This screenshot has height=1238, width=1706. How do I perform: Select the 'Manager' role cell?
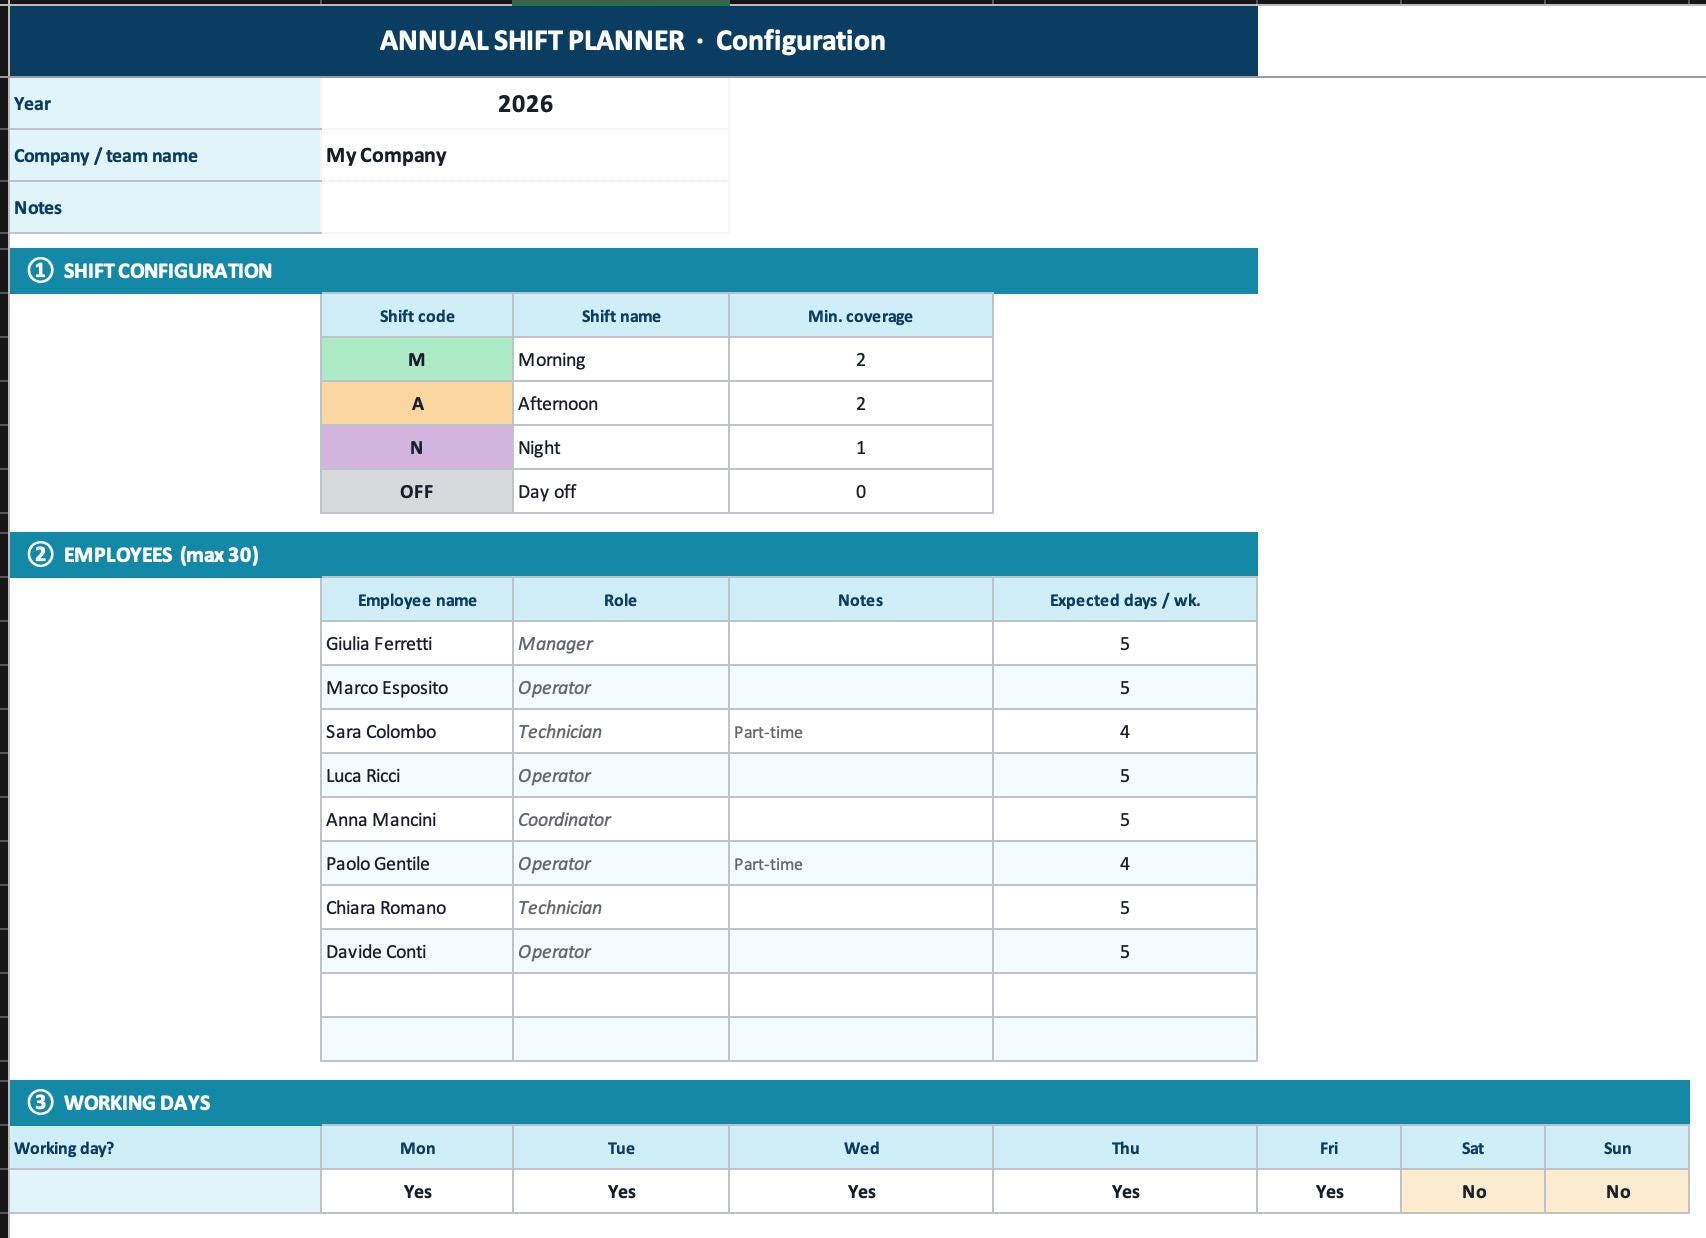621,644
